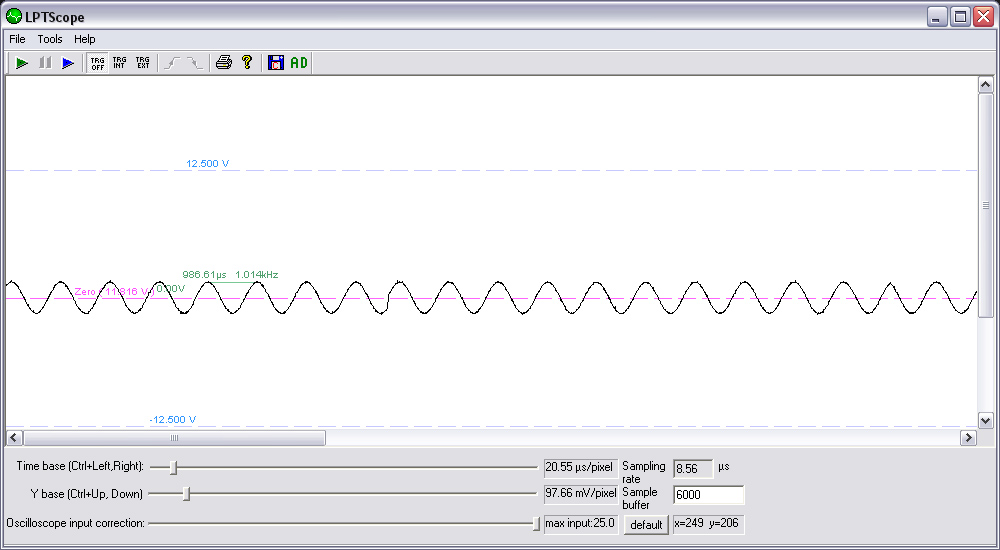Click the 986.61µs period readout
This screenshot has width=1000, height=550.
pos(204,275)
